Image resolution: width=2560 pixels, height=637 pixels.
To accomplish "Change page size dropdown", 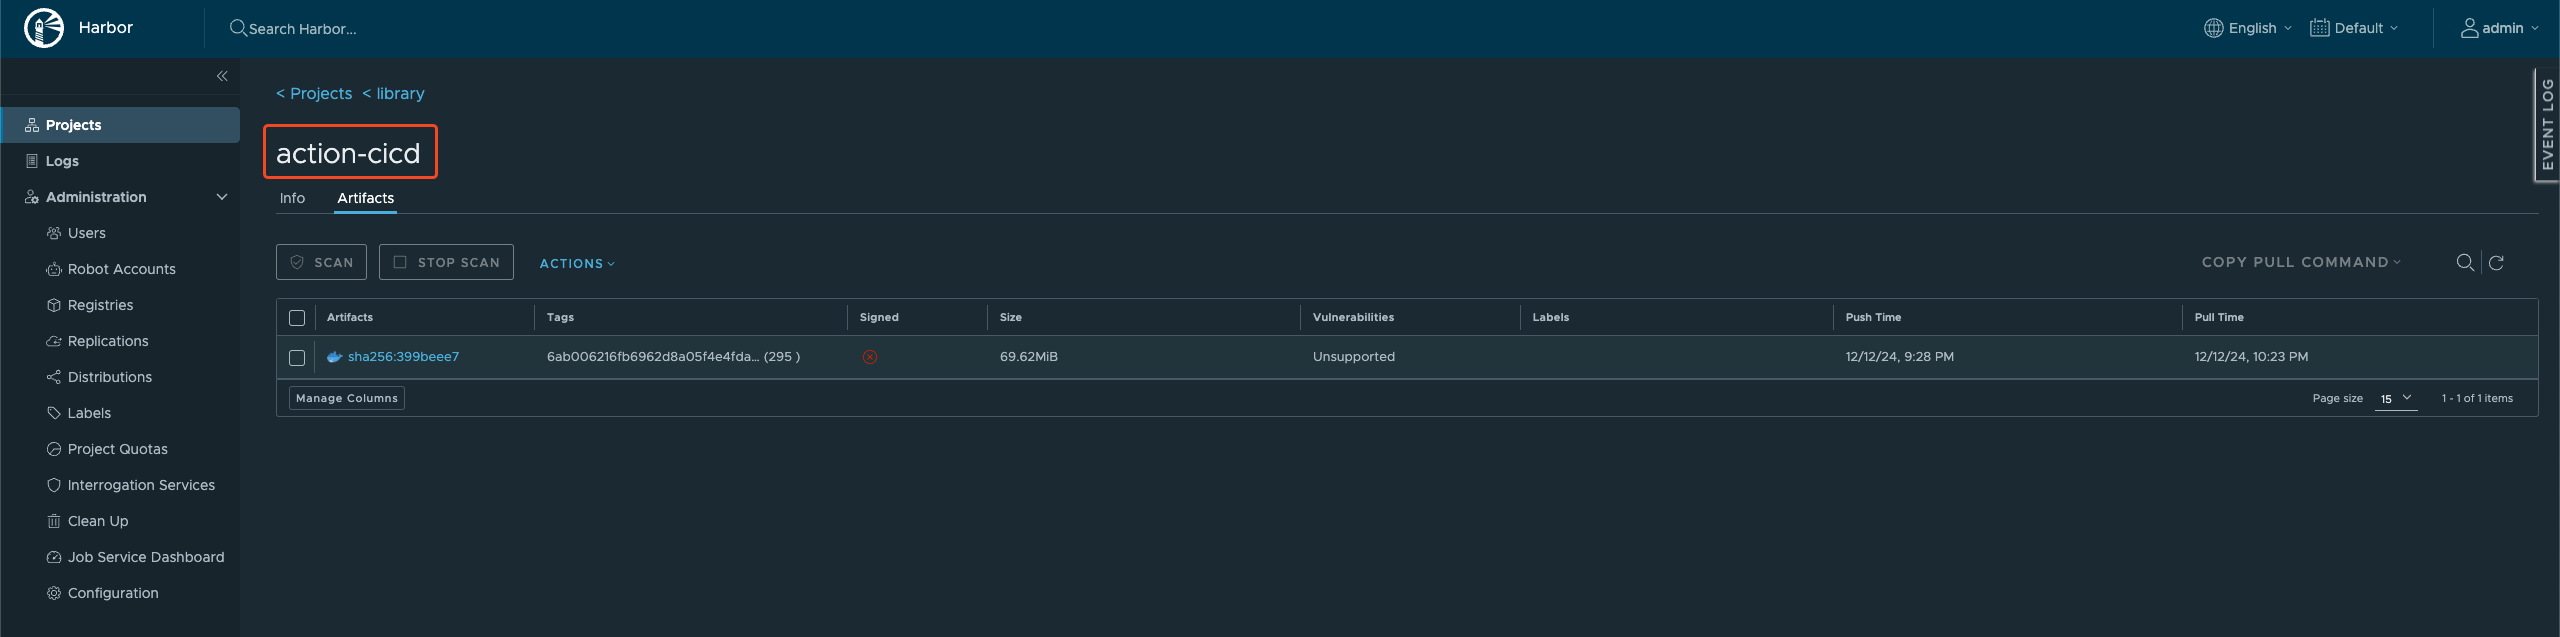I will (2396, 398).
